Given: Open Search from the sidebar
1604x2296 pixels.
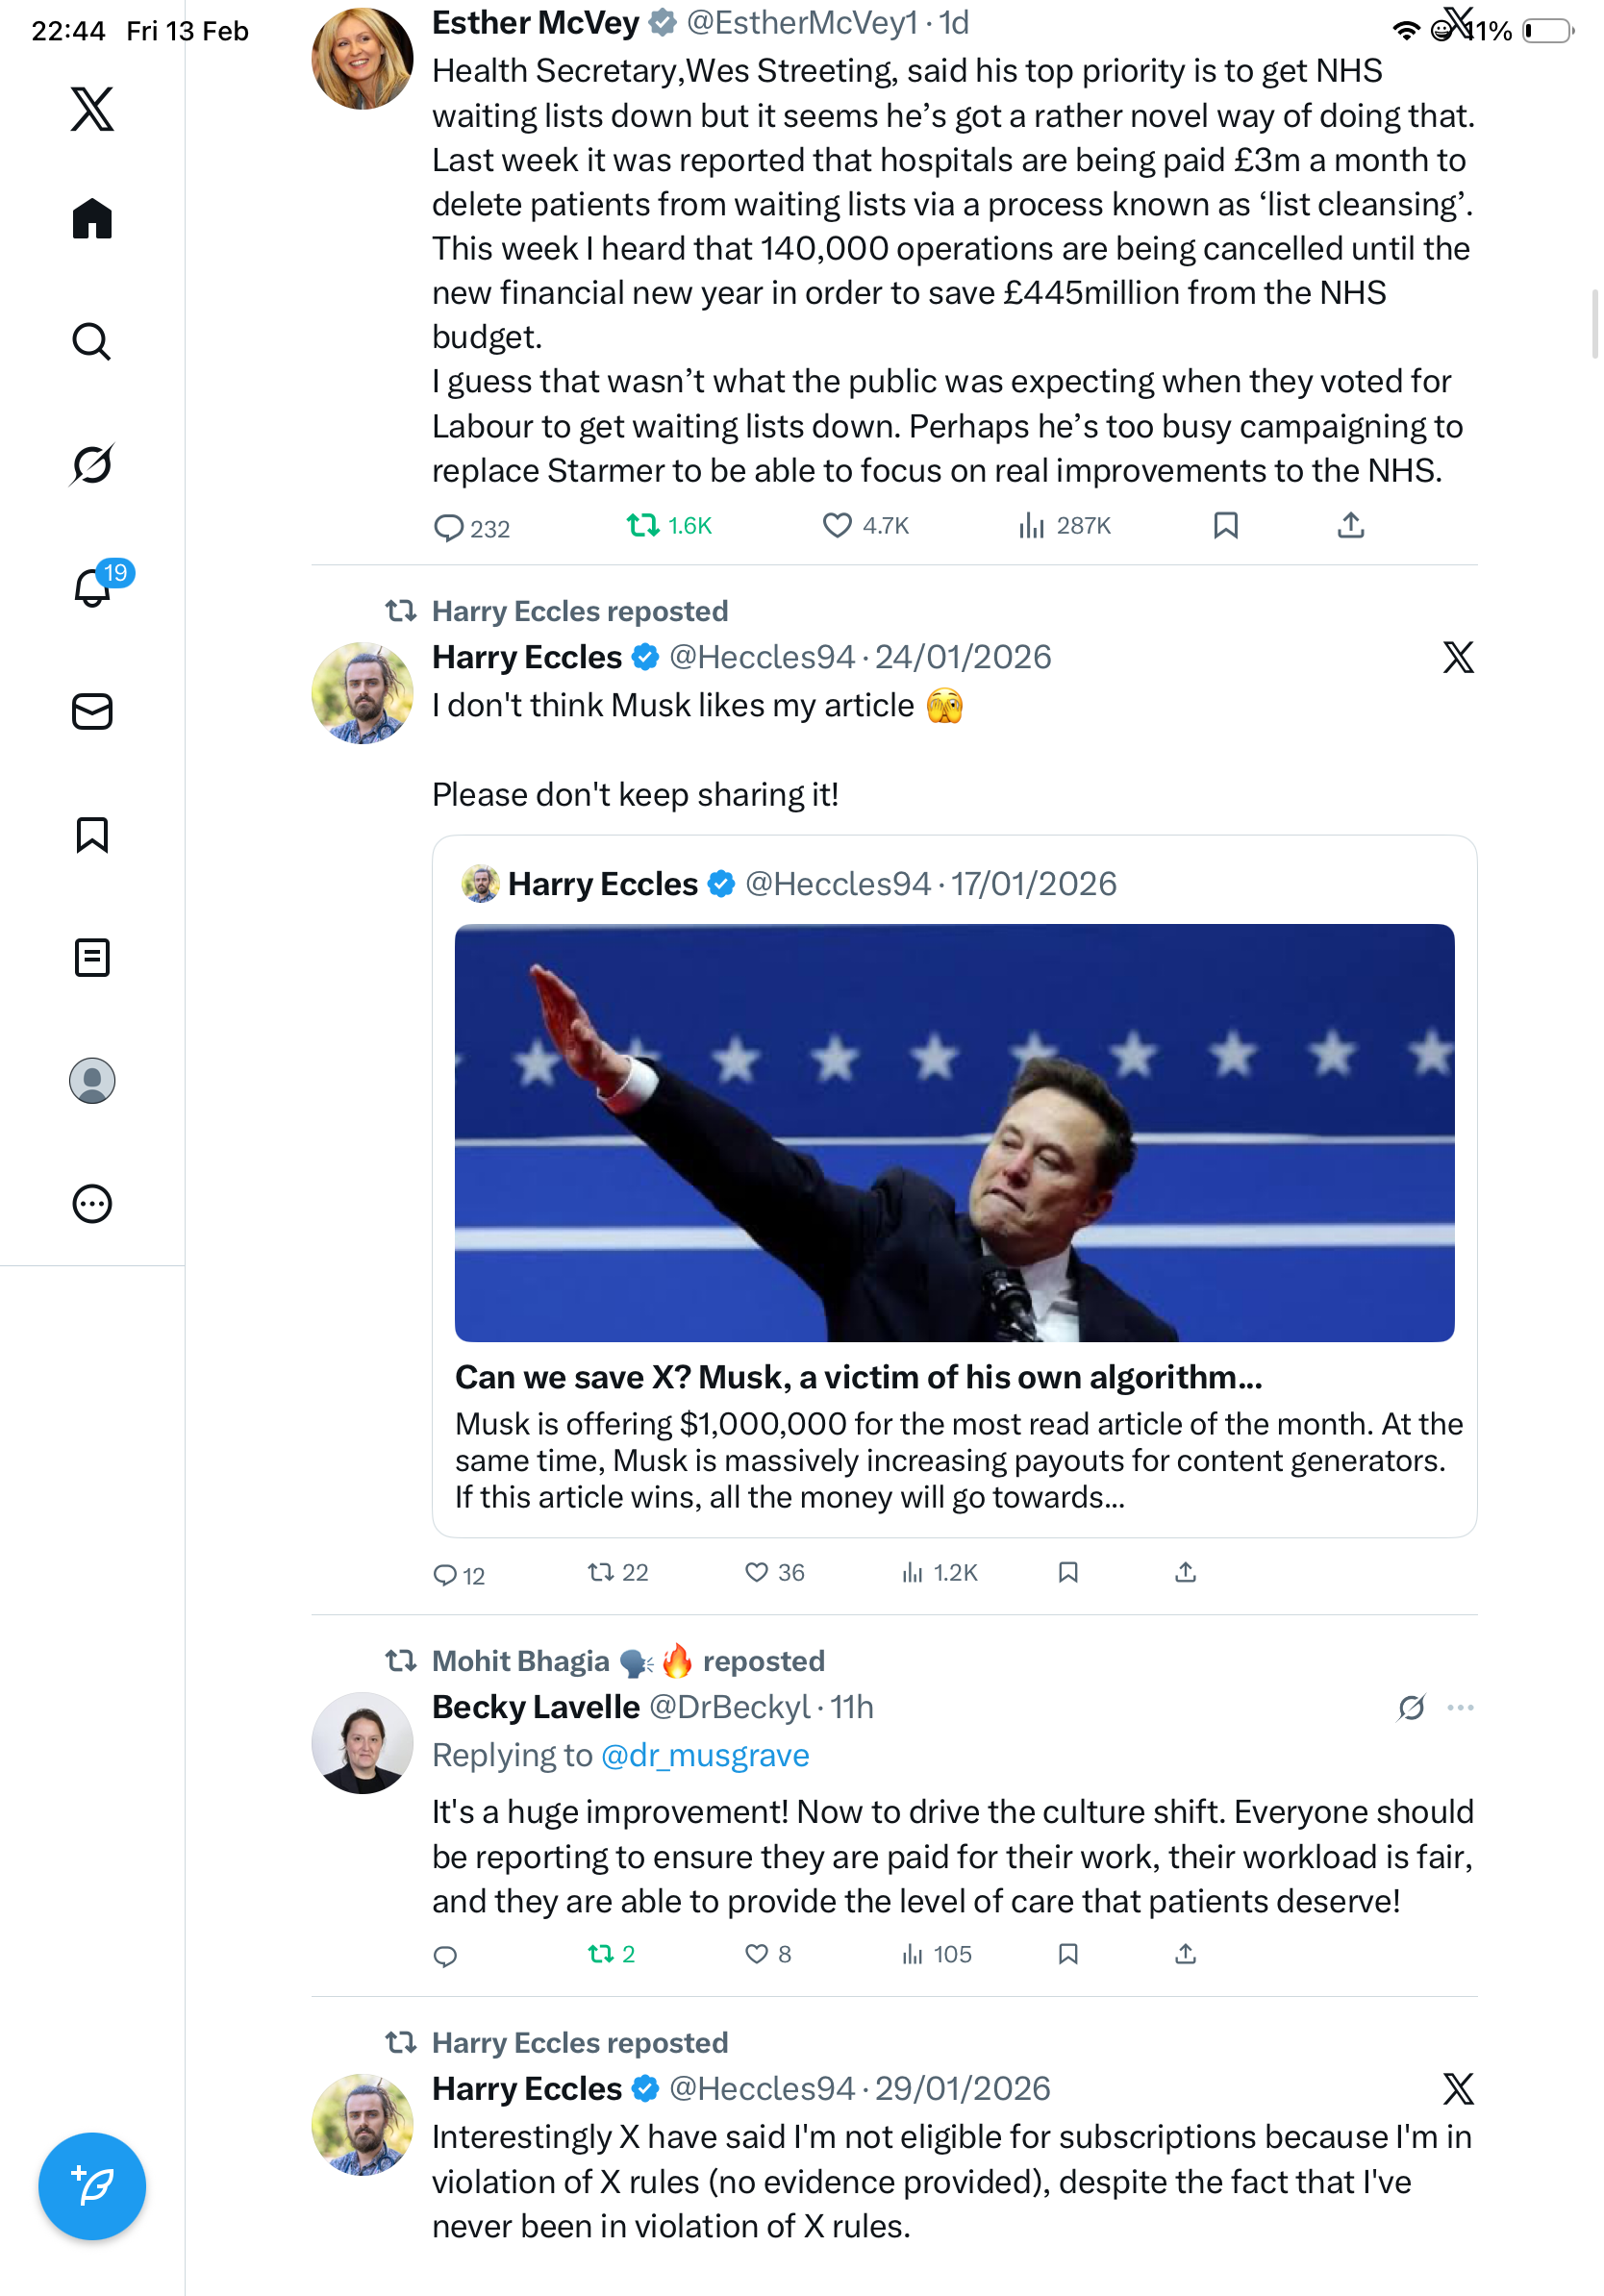Looking at the screenshot, I should pyautogui.click(x=92, y=342).
